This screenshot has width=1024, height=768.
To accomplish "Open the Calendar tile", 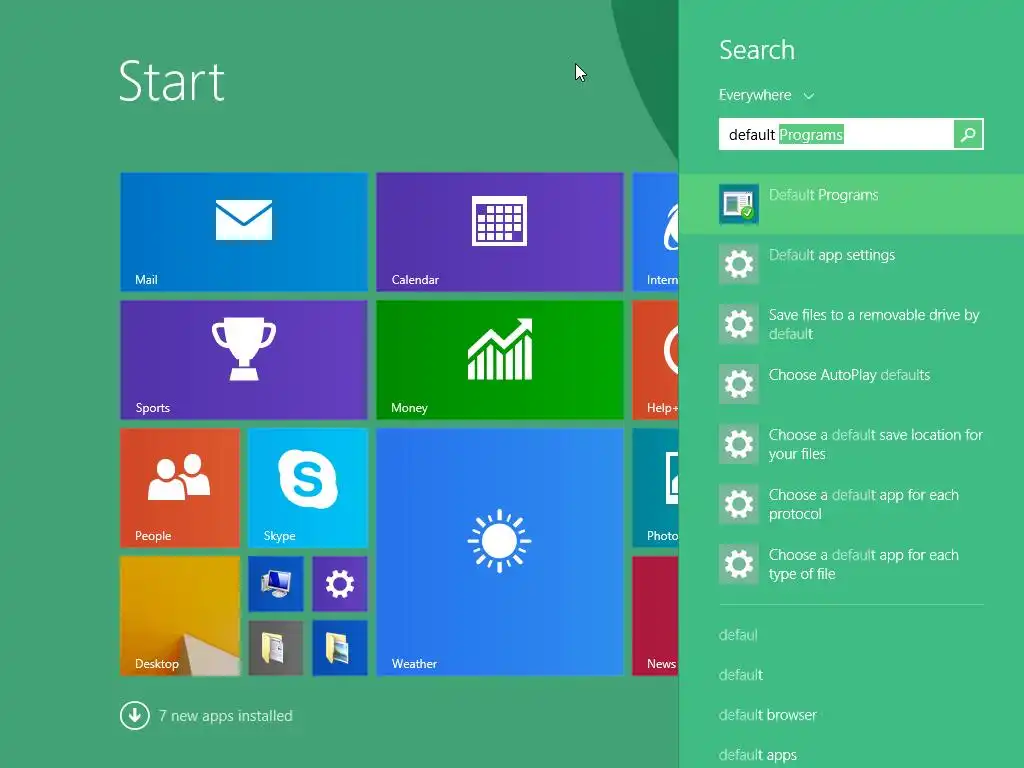I will tap(500, 231).
